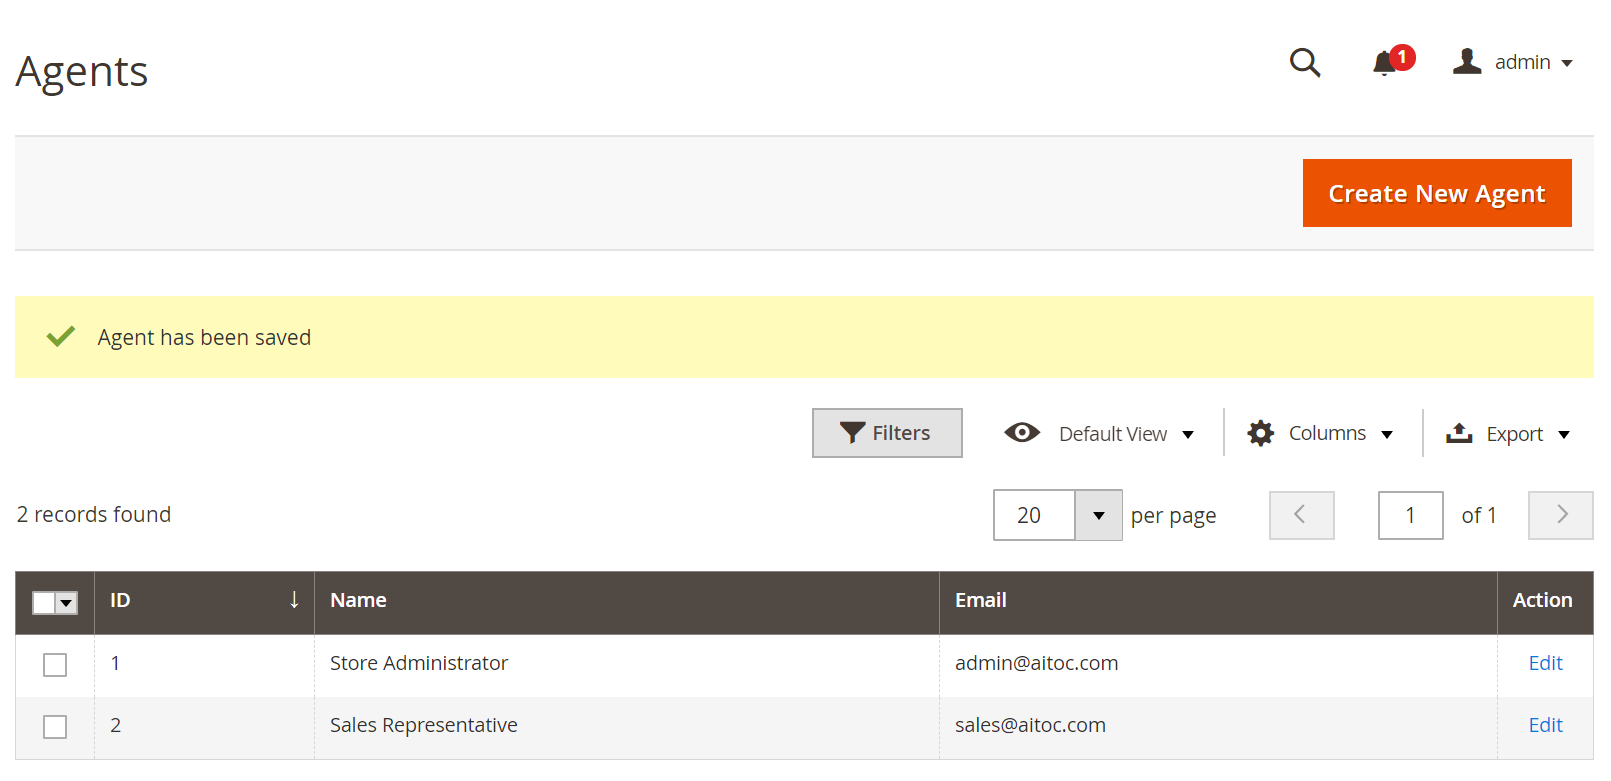
Task: Tick the Sales Representative row checkbox
Action: (55, 727)
